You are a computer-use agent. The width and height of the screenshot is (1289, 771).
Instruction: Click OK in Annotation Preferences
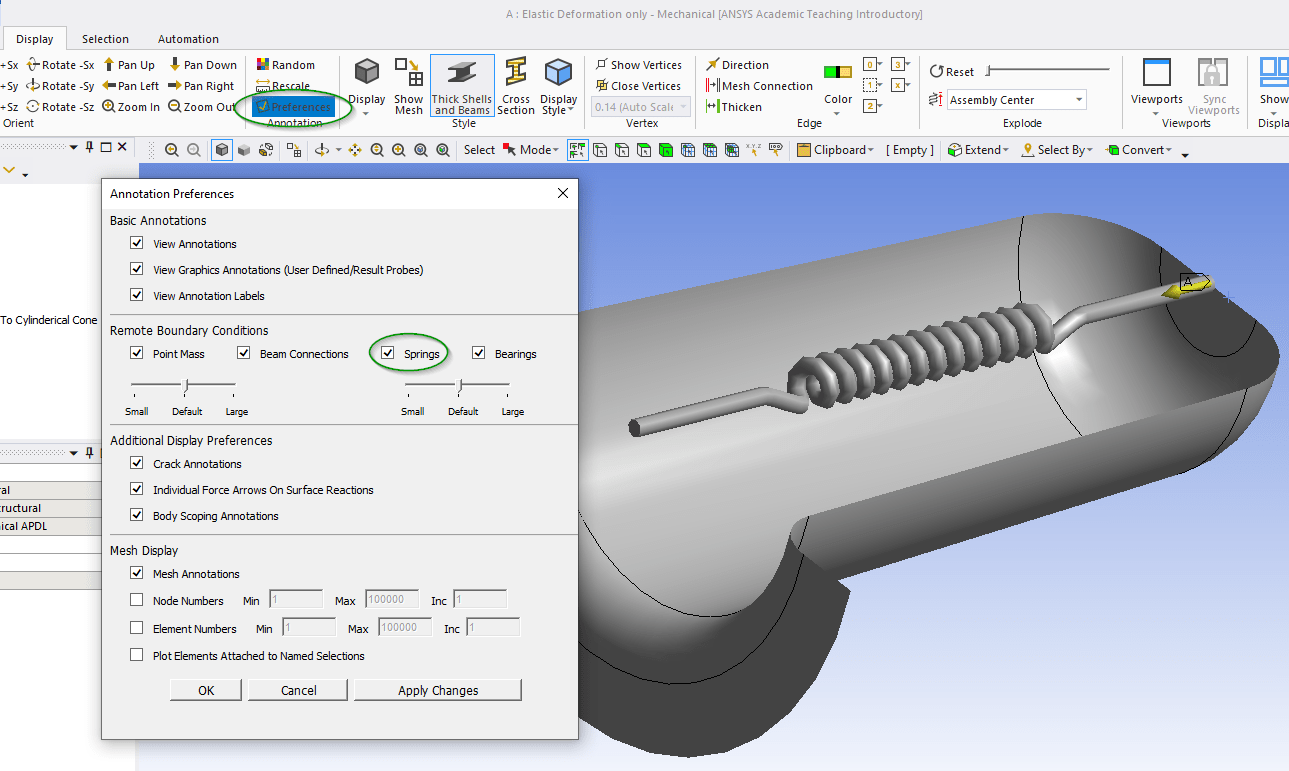206,690
